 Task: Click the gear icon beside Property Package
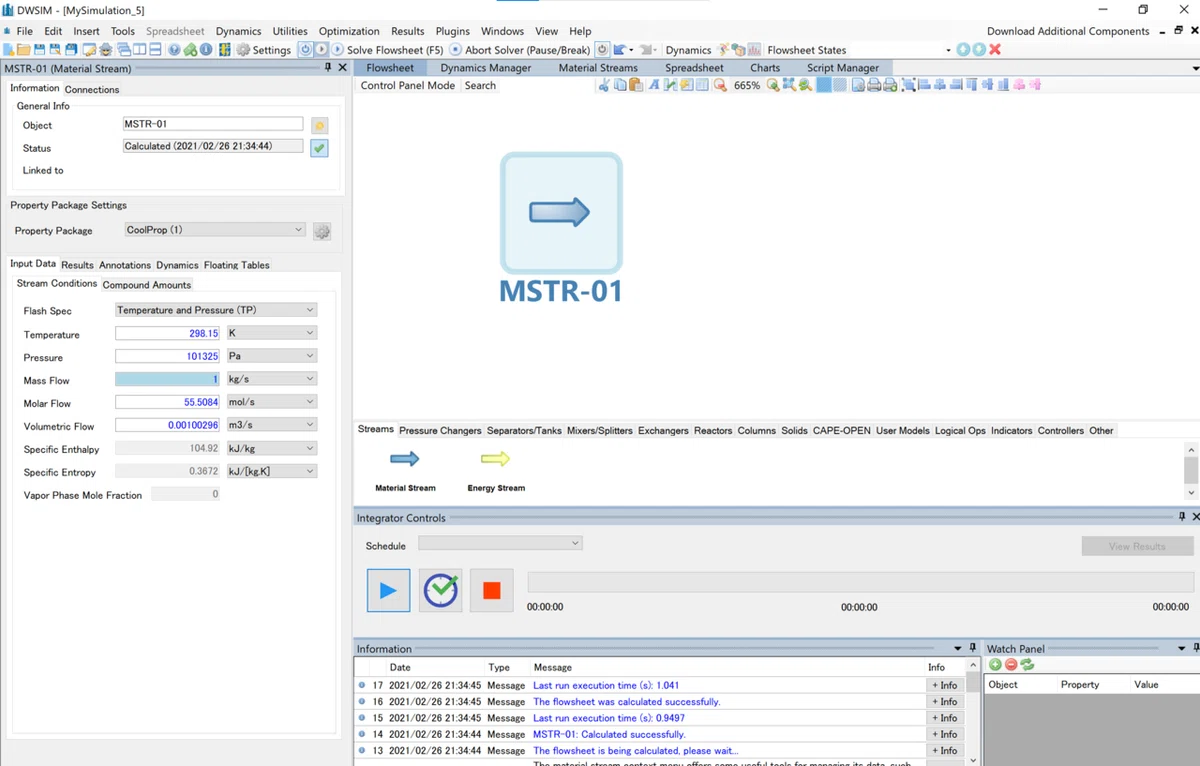[x=322, y=232]
